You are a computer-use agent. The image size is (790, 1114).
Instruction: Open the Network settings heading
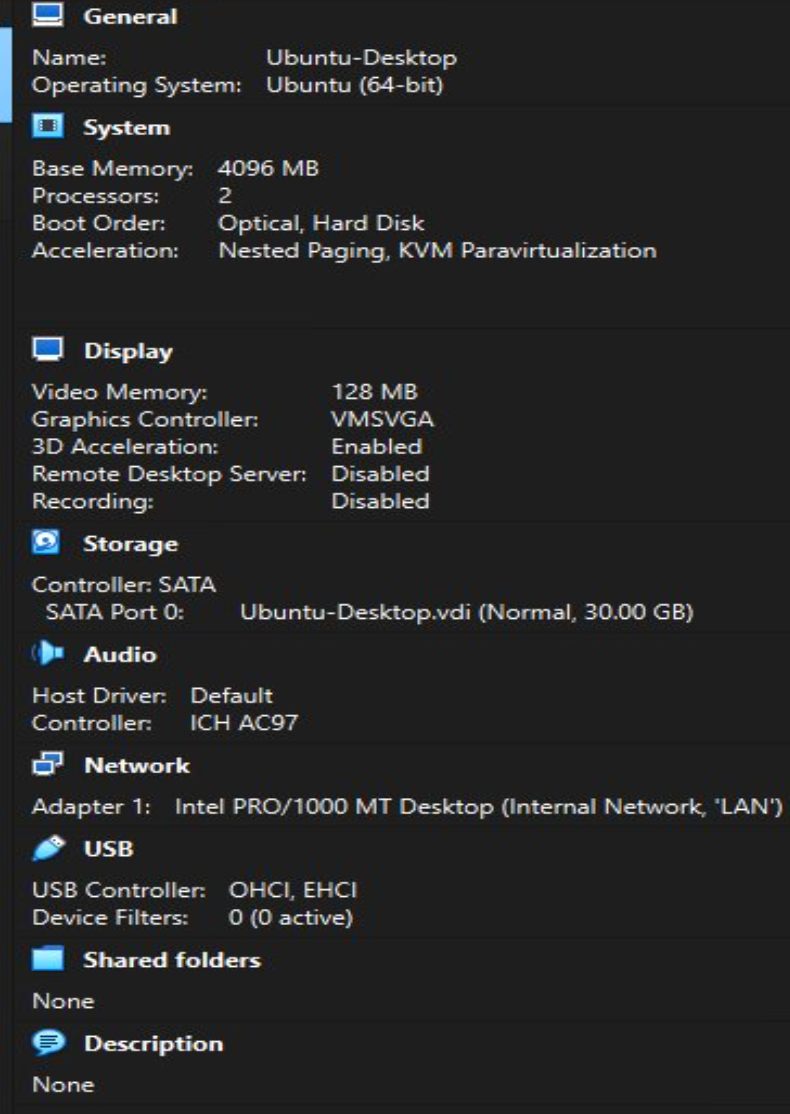[137, 766]
